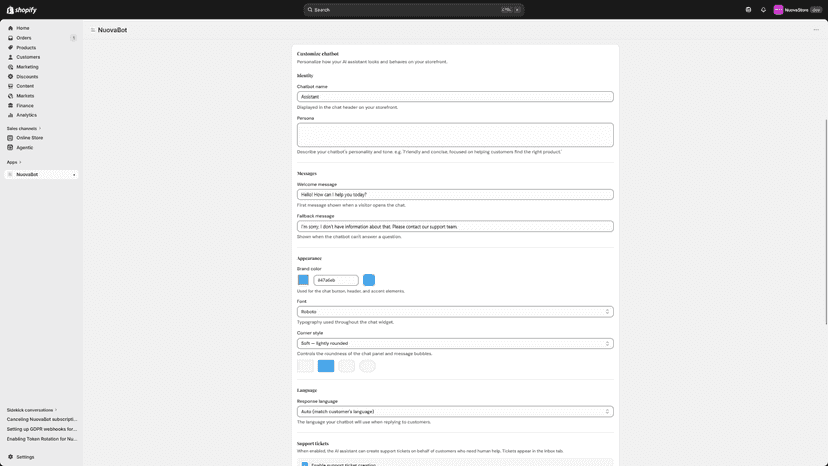Open the Response language dropdown
The image size is (828, 466).
(455, 412)
